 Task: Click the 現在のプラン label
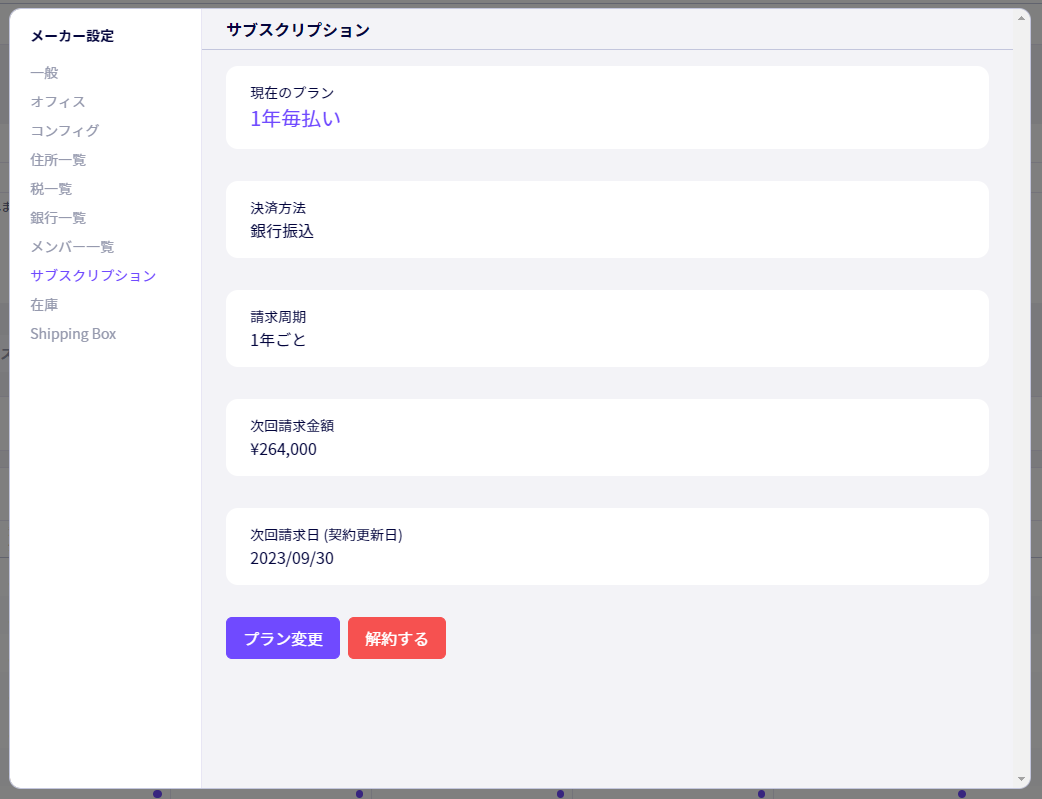click(292, 93)
